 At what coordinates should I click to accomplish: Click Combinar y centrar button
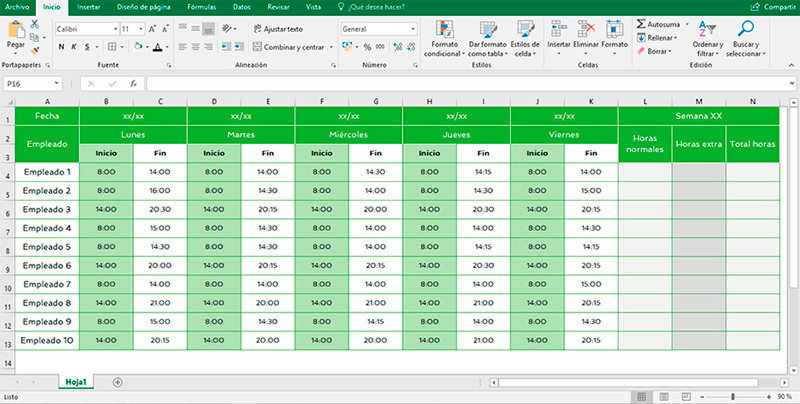point(290,47)
